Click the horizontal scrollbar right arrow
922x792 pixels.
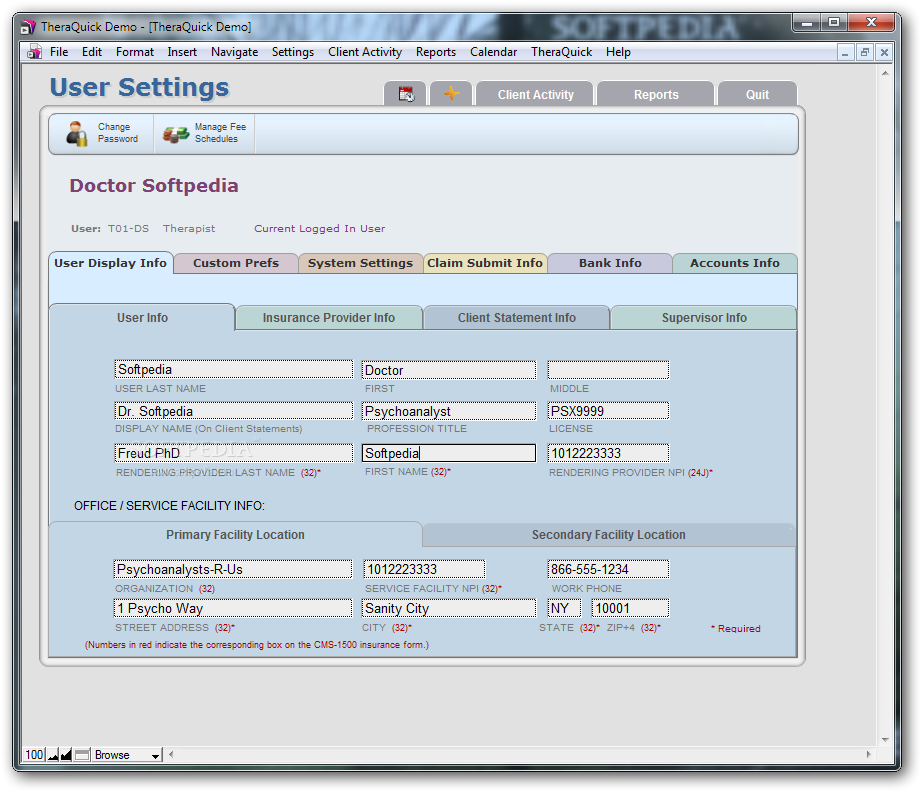click(x=869, y=754)
